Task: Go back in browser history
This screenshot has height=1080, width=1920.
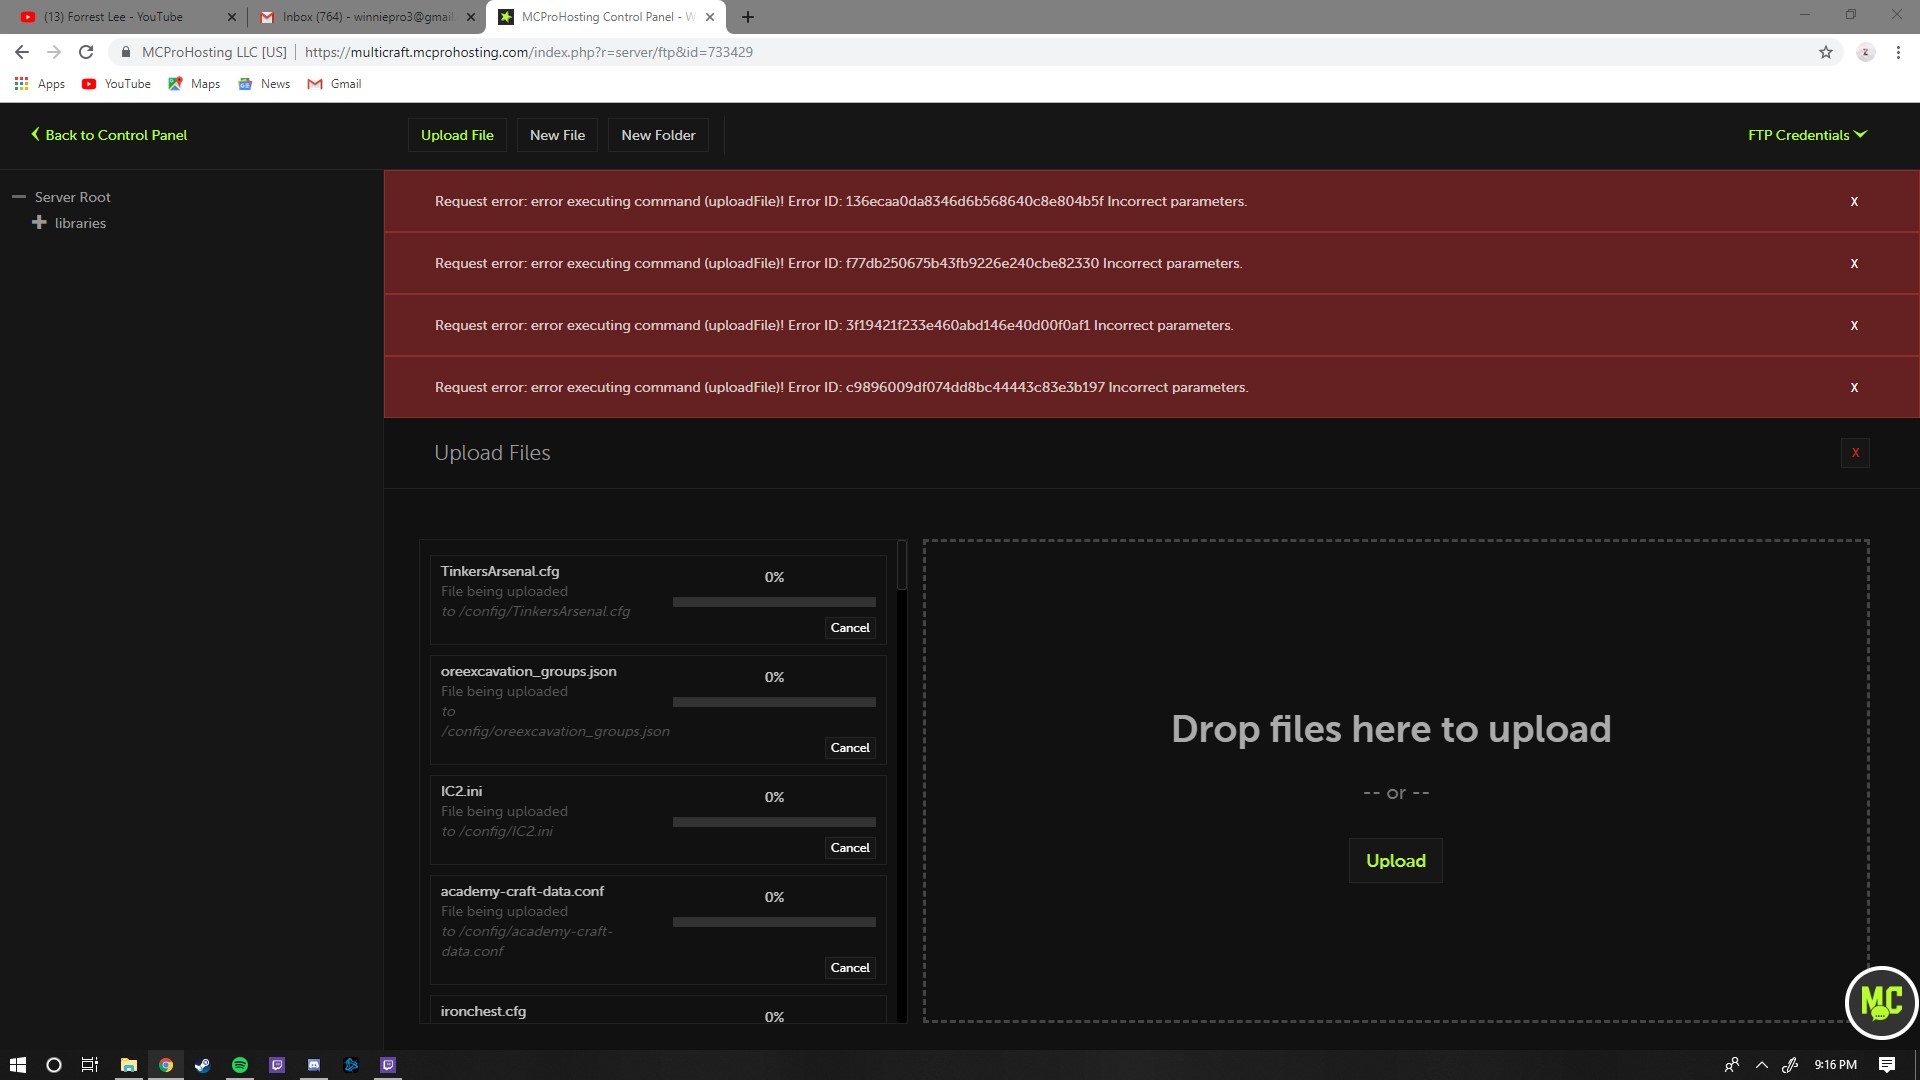Action: point(22,52)
